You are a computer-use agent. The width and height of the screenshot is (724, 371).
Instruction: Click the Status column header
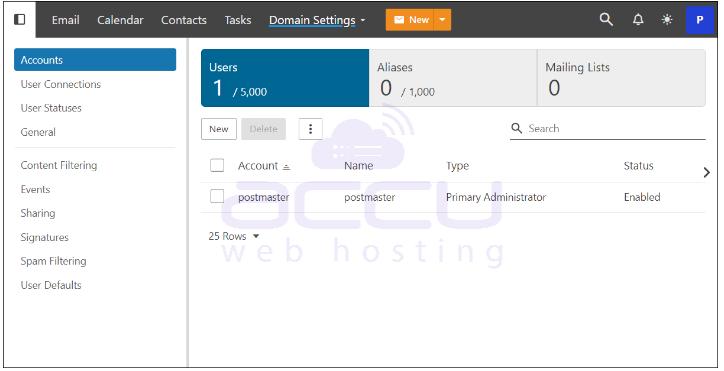click(x=639, y=166)
